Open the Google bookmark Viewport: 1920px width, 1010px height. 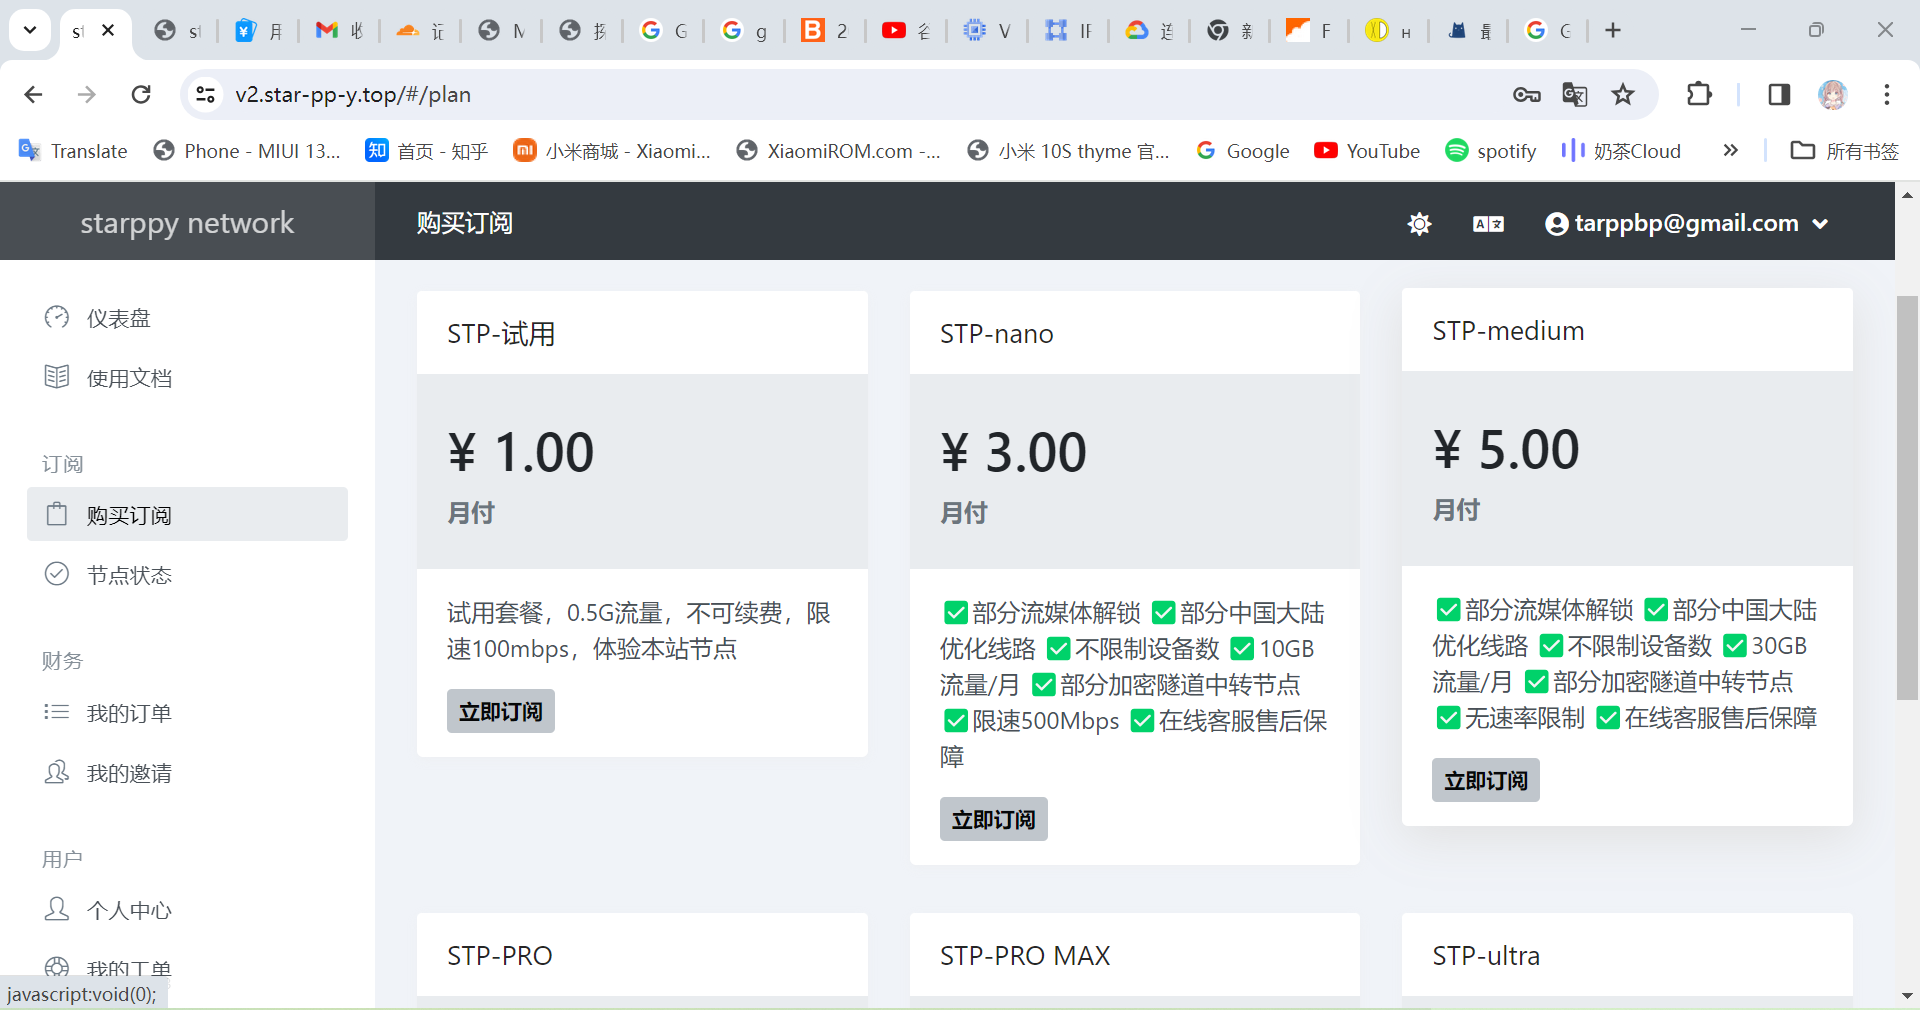pos(1243,151)
